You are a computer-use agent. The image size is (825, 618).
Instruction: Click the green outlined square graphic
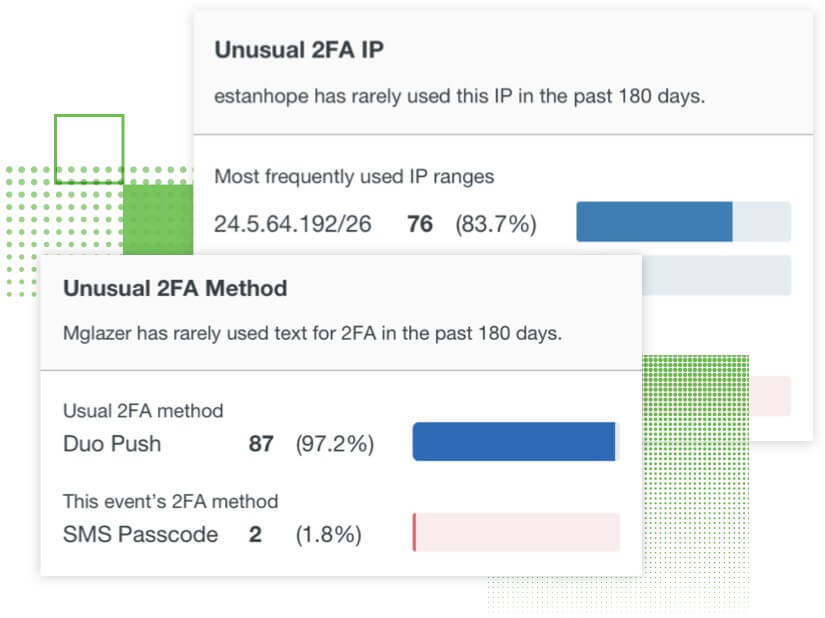[89, 149]
